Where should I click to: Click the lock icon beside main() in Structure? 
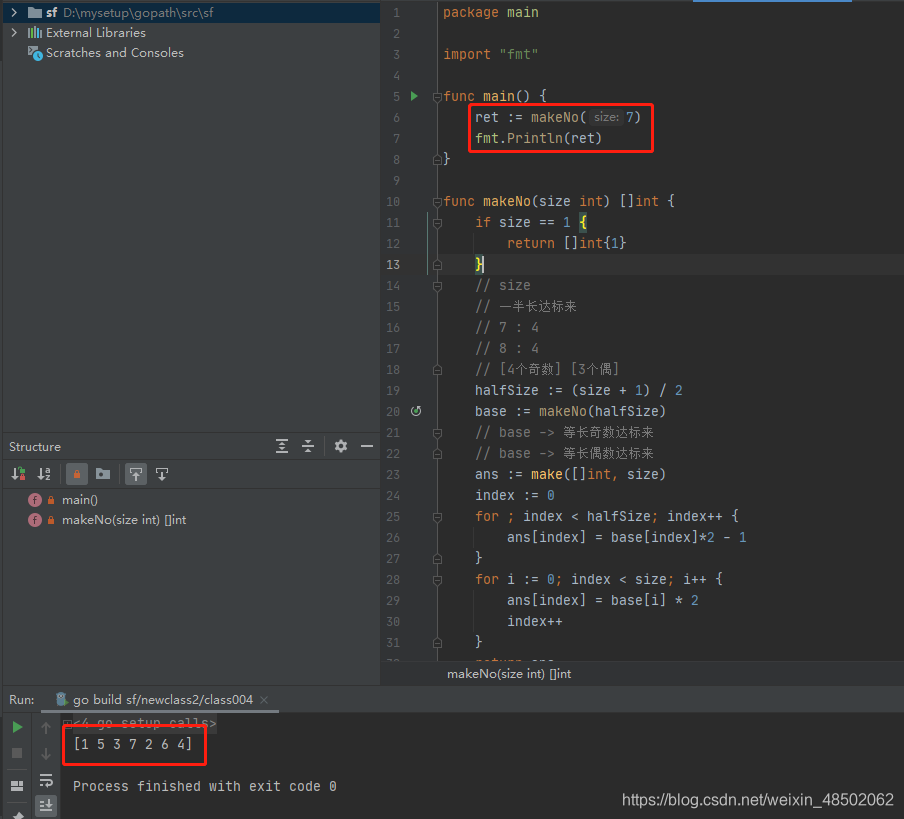point(51,500)
